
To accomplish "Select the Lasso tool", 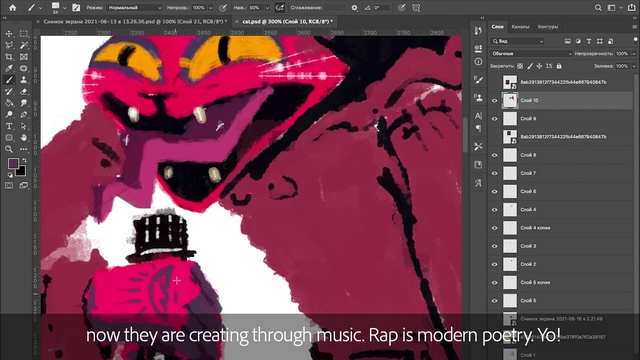I will pyautogui.click(x=9, y=45).
